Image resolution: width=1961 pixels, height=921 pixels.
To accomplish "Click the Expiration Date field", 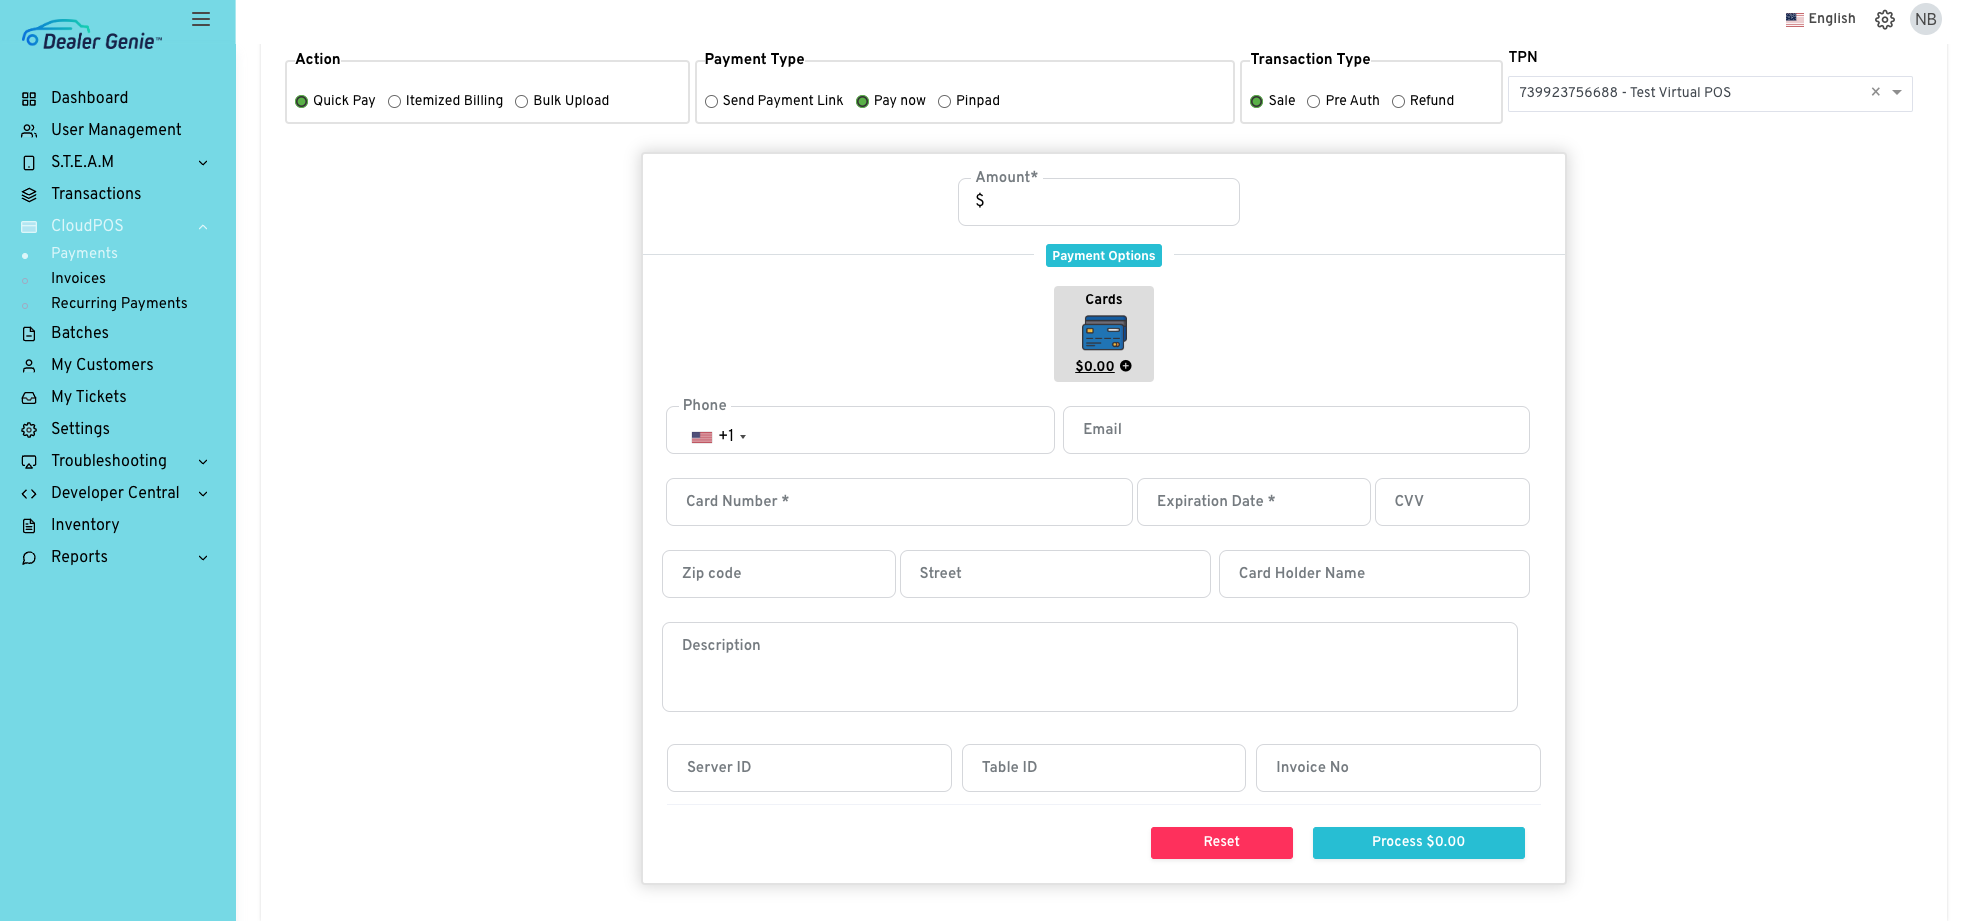I will tap(1253, 502).
